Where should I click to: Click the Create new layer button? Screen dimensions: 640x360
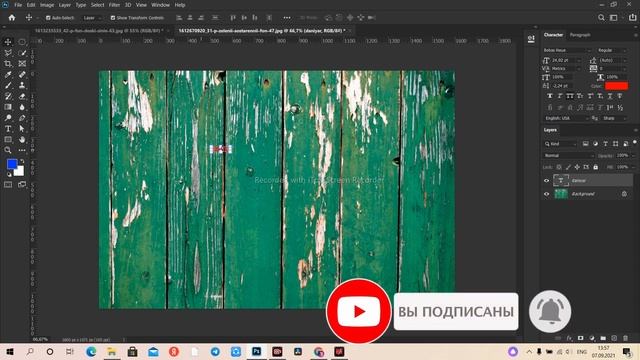pyautogui.click(x=614, y=338)
